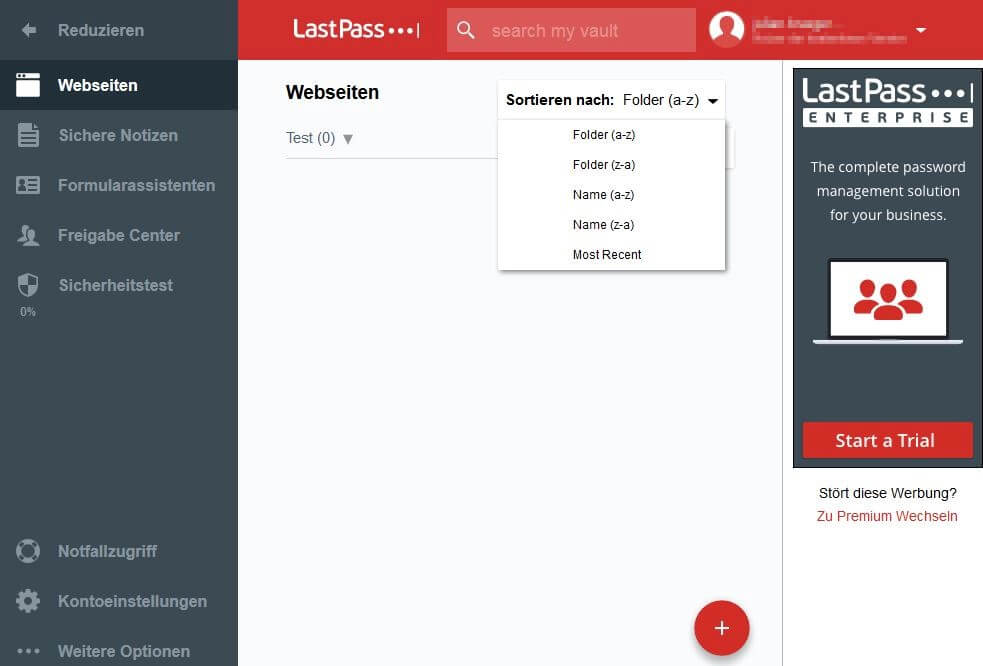Sort by Most Recent
983x666 pixels.
[607, 255]
